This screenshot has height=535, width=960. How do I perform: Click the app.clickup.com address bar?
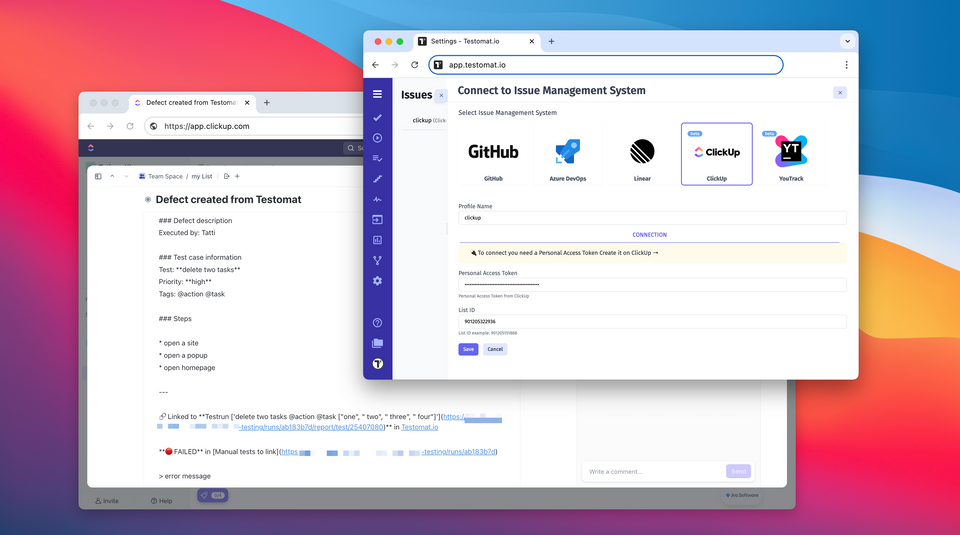pyautogui.click(x=254, y=126)
